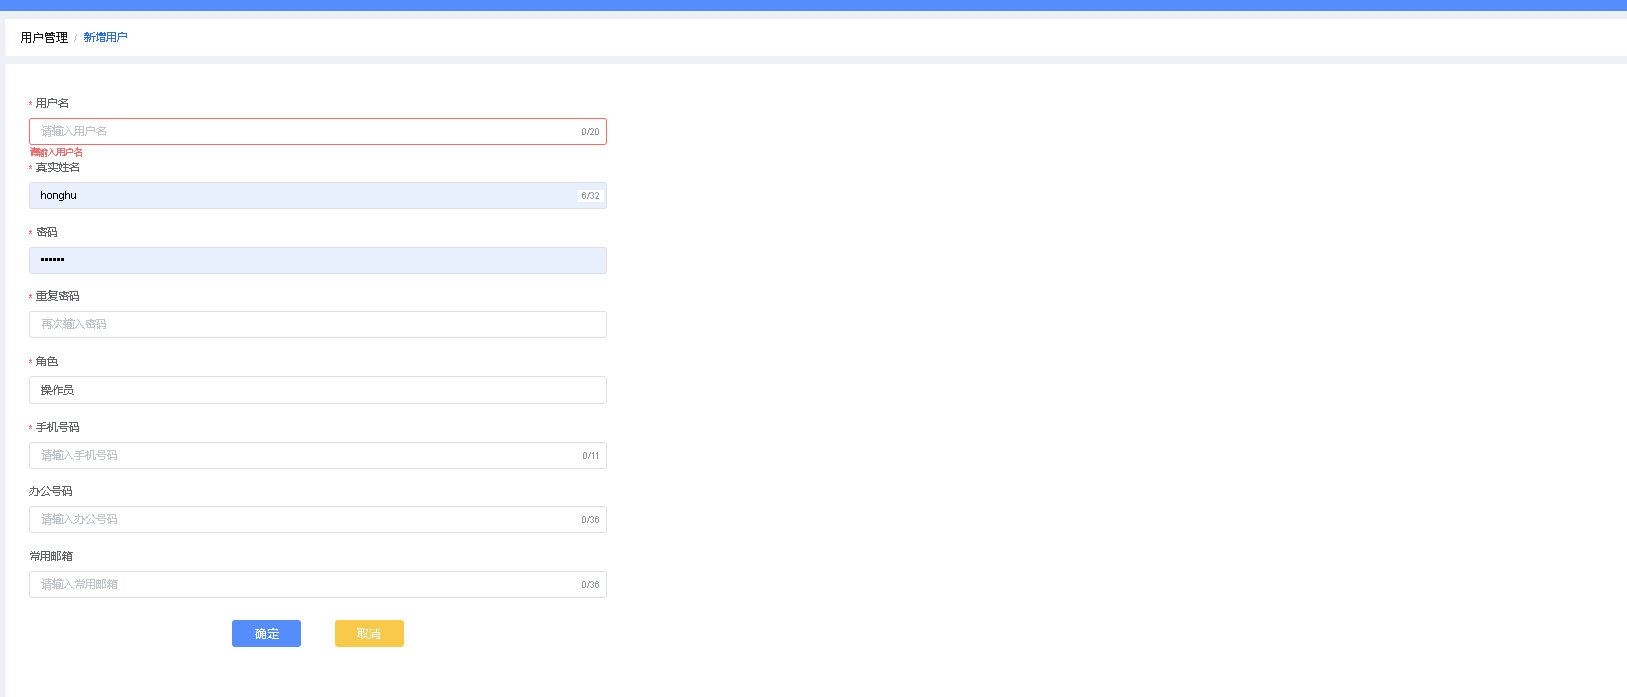Click the 真实姓名 field containing honghu
Image resolution: width=1627 pixels, height=697 pixels.
pos(317,195)
